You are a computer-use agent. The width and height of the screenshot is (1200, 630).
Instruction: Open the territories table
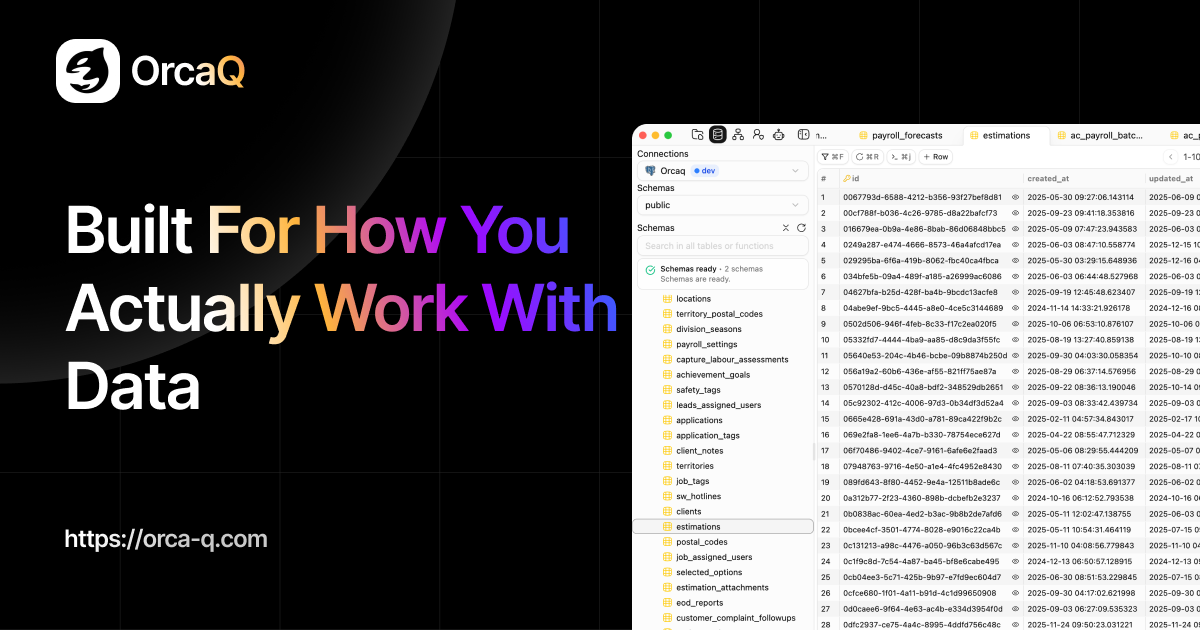pyautogui.click(x=695, y=466)
